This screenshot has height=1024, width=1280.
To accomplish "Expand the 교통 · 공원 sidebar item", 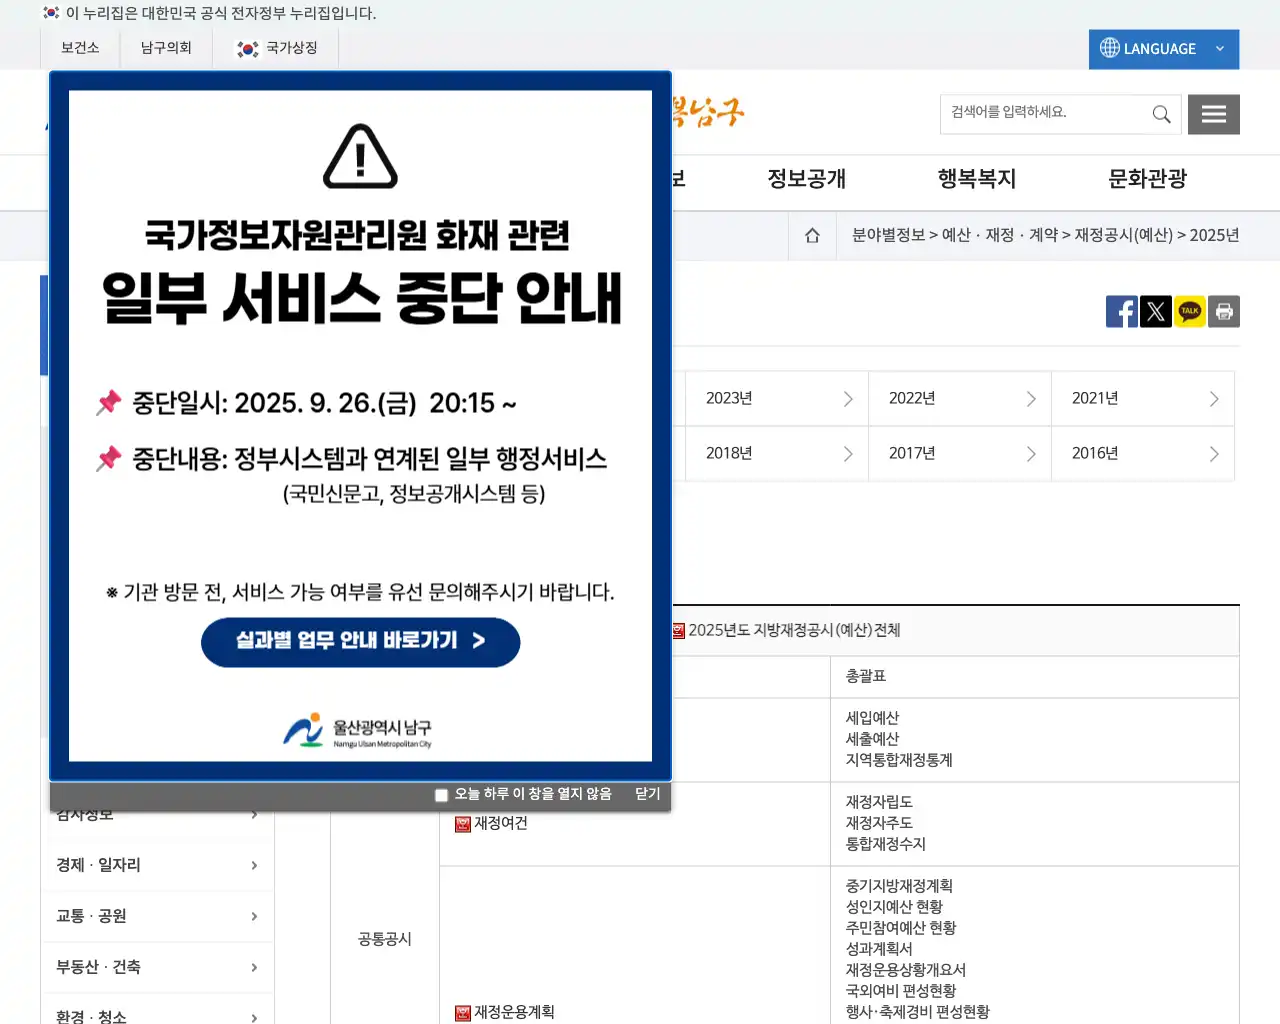I will [x=157, y=916].
